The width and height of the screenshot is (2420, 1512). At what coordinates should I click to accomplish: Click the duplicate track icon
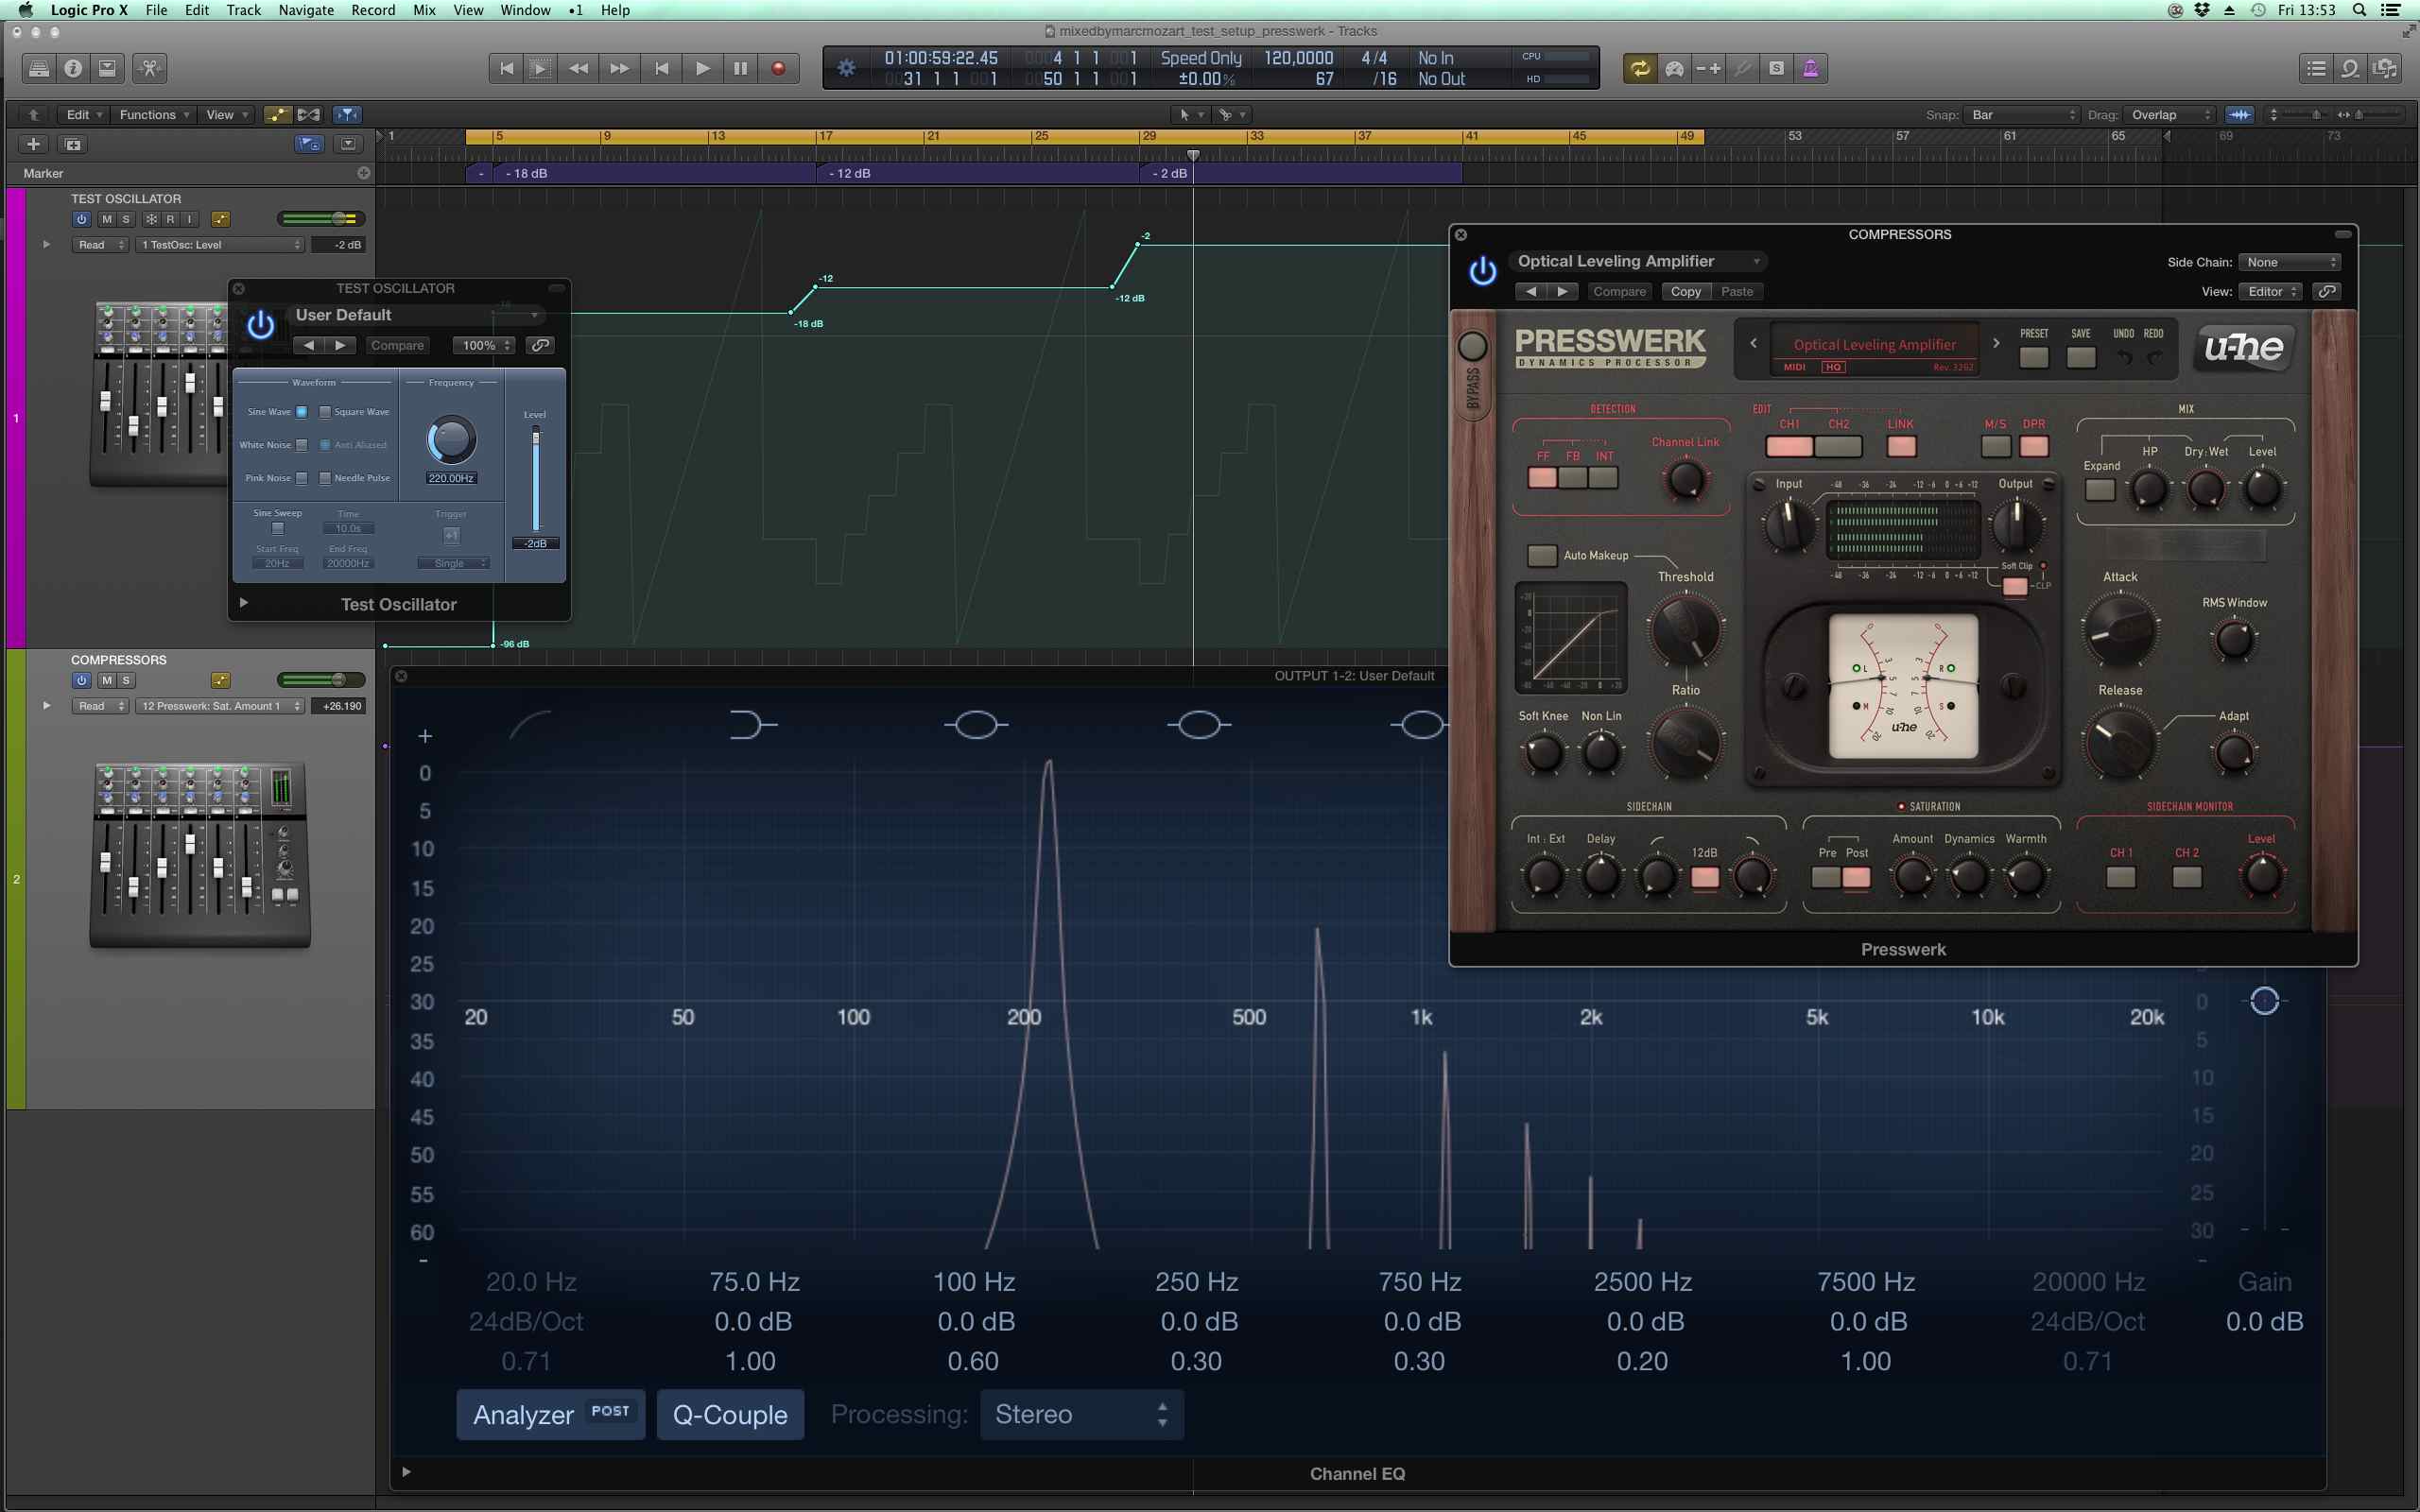coord(72,144)
